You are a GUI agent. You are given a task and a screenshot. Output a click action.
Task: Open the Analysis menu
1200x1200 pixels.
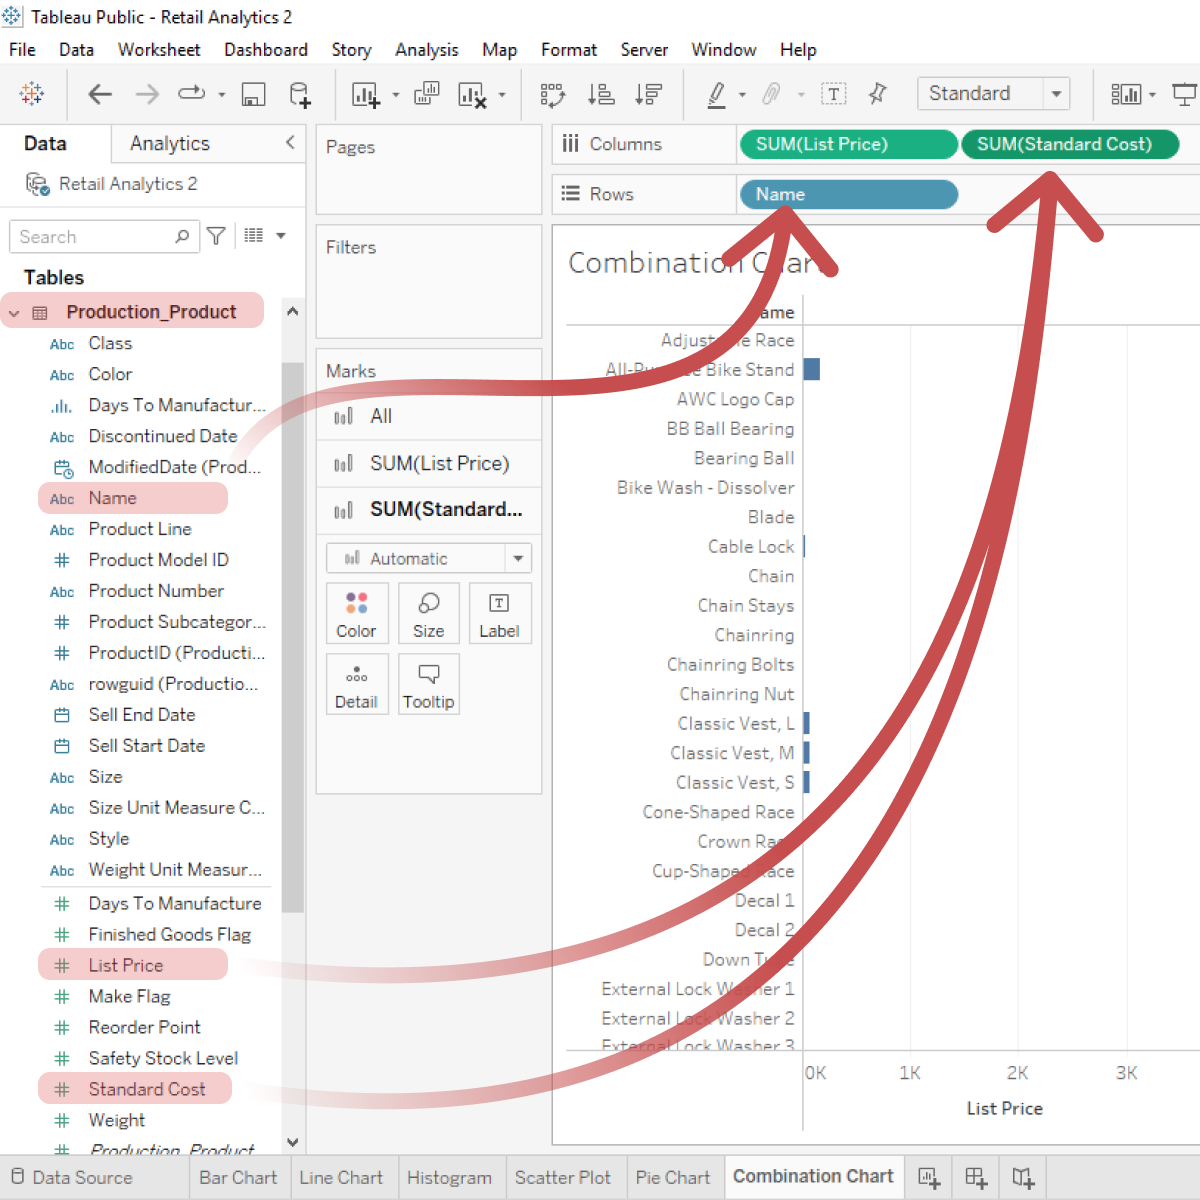tap(427, 49)
